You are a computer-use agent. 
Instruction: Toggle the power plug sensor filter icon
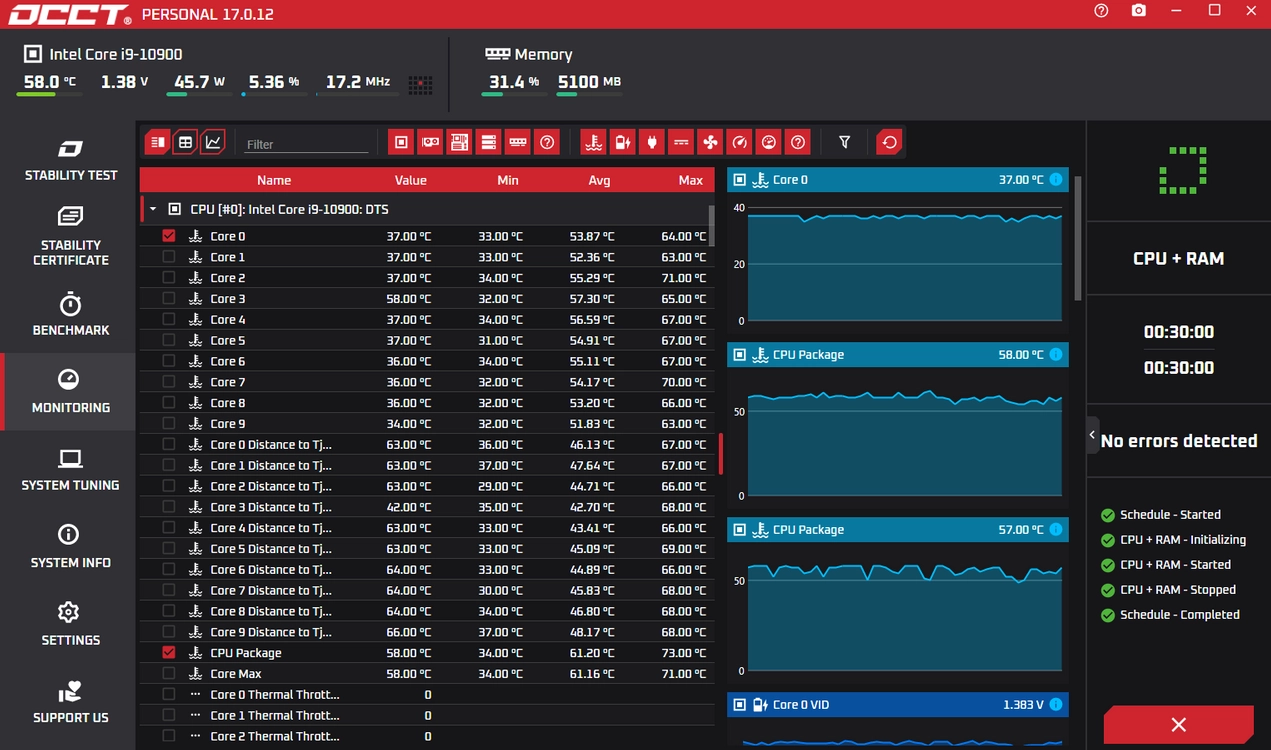point(652,143)
